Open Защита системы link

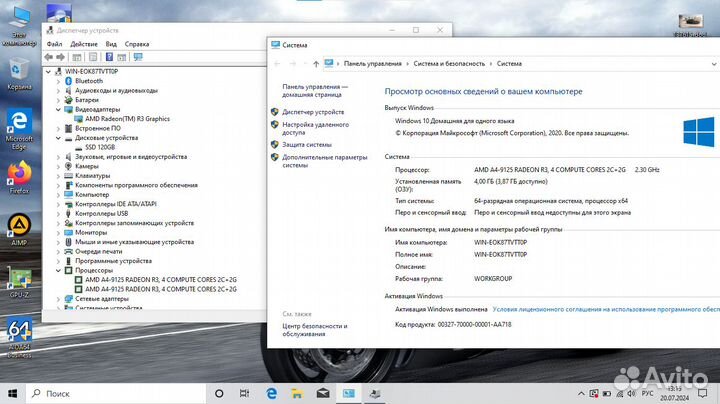click(307, 145)
